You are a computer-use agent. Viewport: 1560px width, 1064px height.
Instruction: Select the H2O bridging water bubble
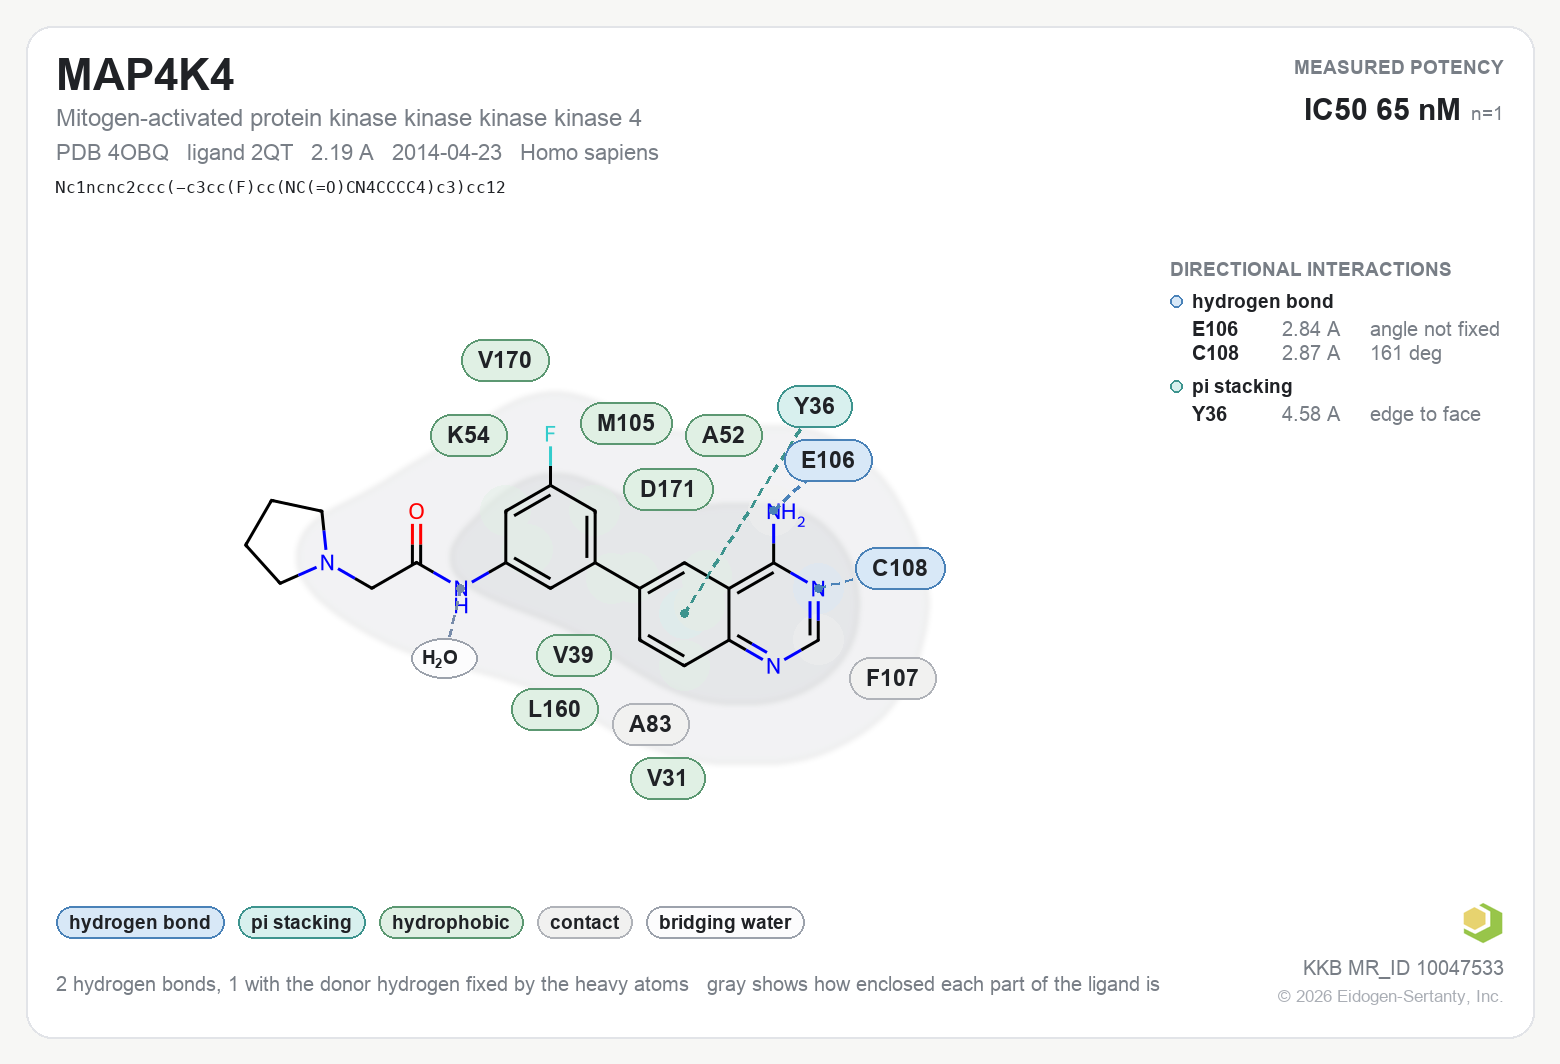(444, 657)
